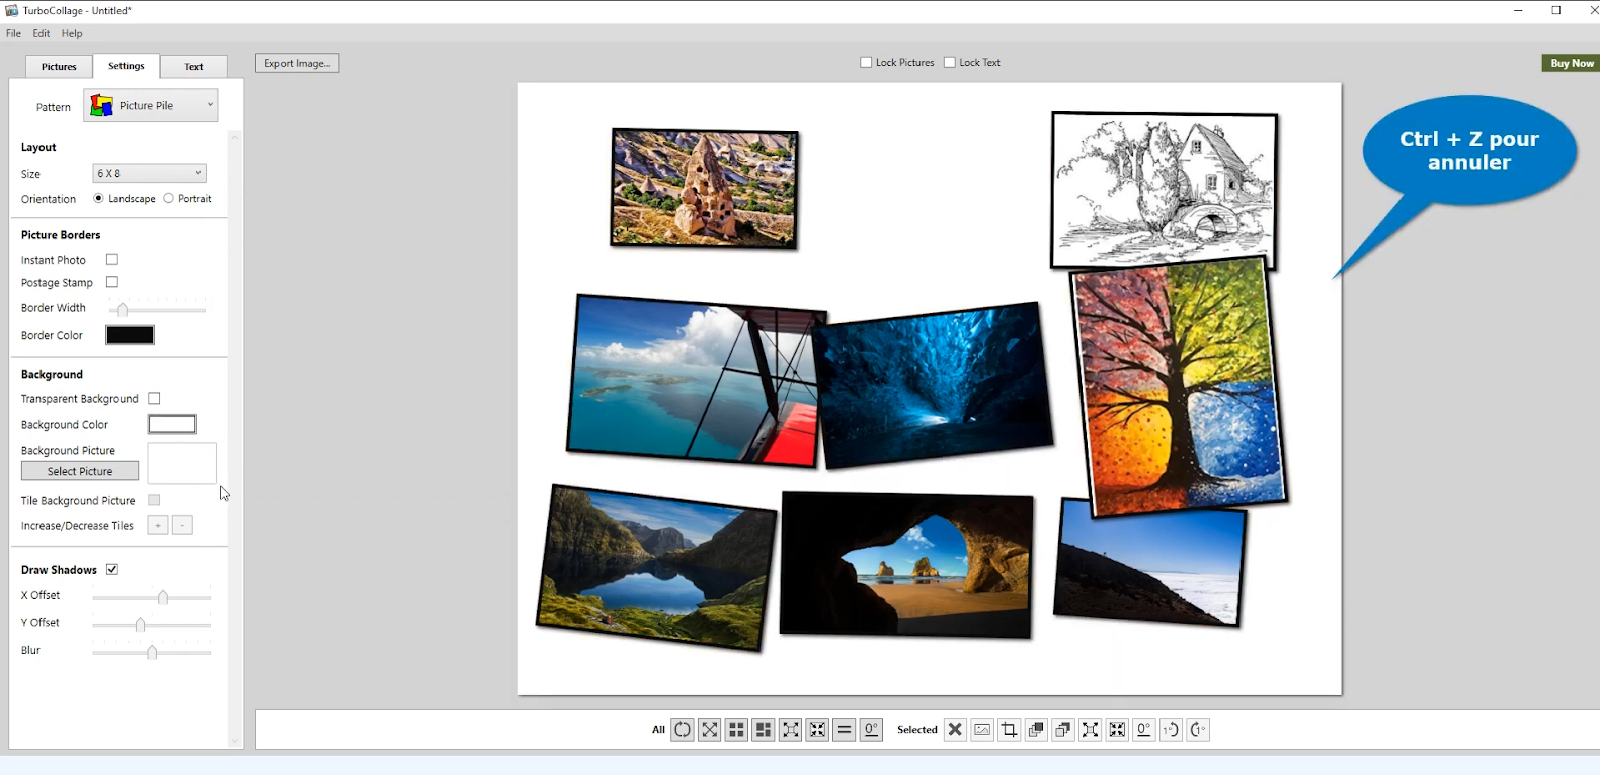Screen dimensions: 1600x775
Task: Click the Y Offset shadow slider handle
Action: click(x=140, y=625)
